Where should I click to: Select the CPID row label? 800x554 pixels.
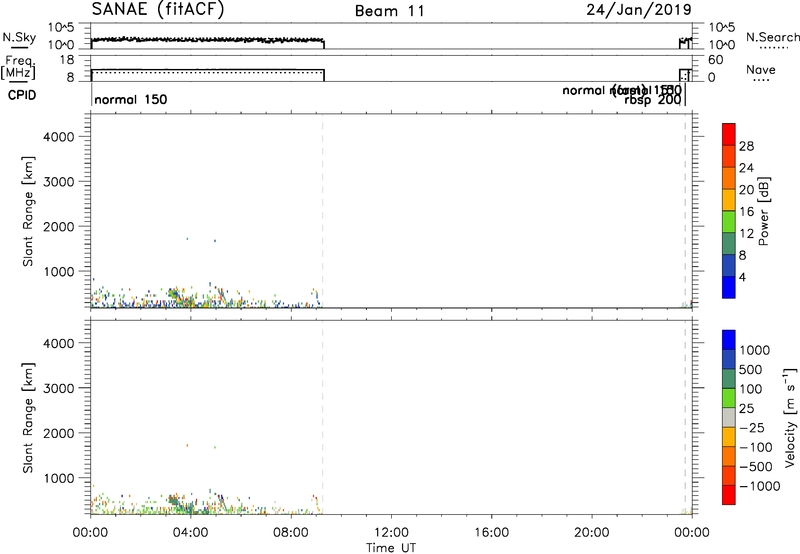pos(22,95)
